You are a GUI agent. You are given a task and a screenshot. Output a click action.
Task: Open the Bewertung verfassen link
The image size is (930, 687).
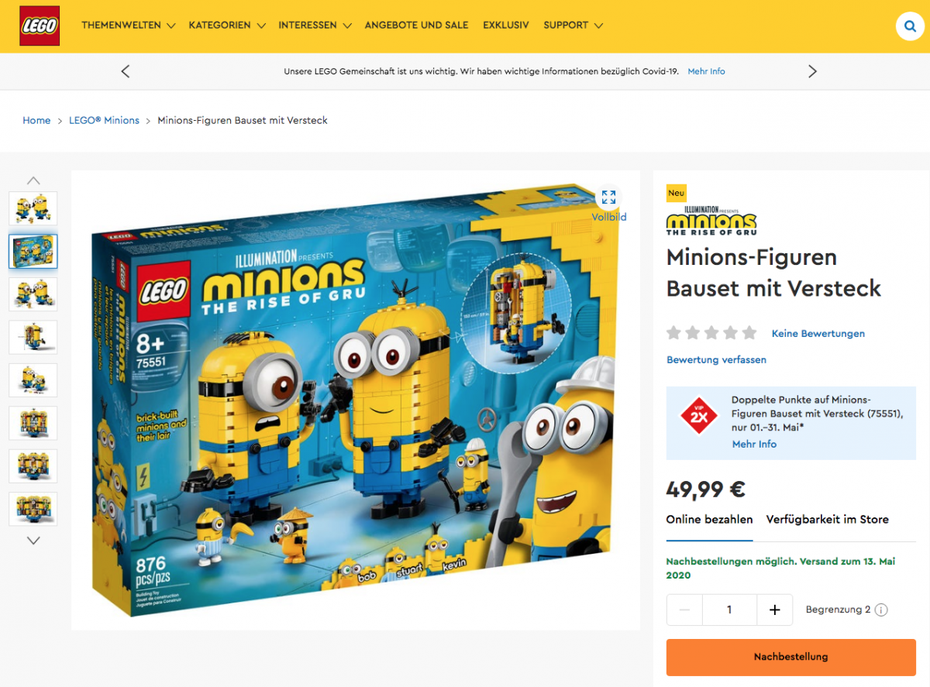[x=716, y=360]
